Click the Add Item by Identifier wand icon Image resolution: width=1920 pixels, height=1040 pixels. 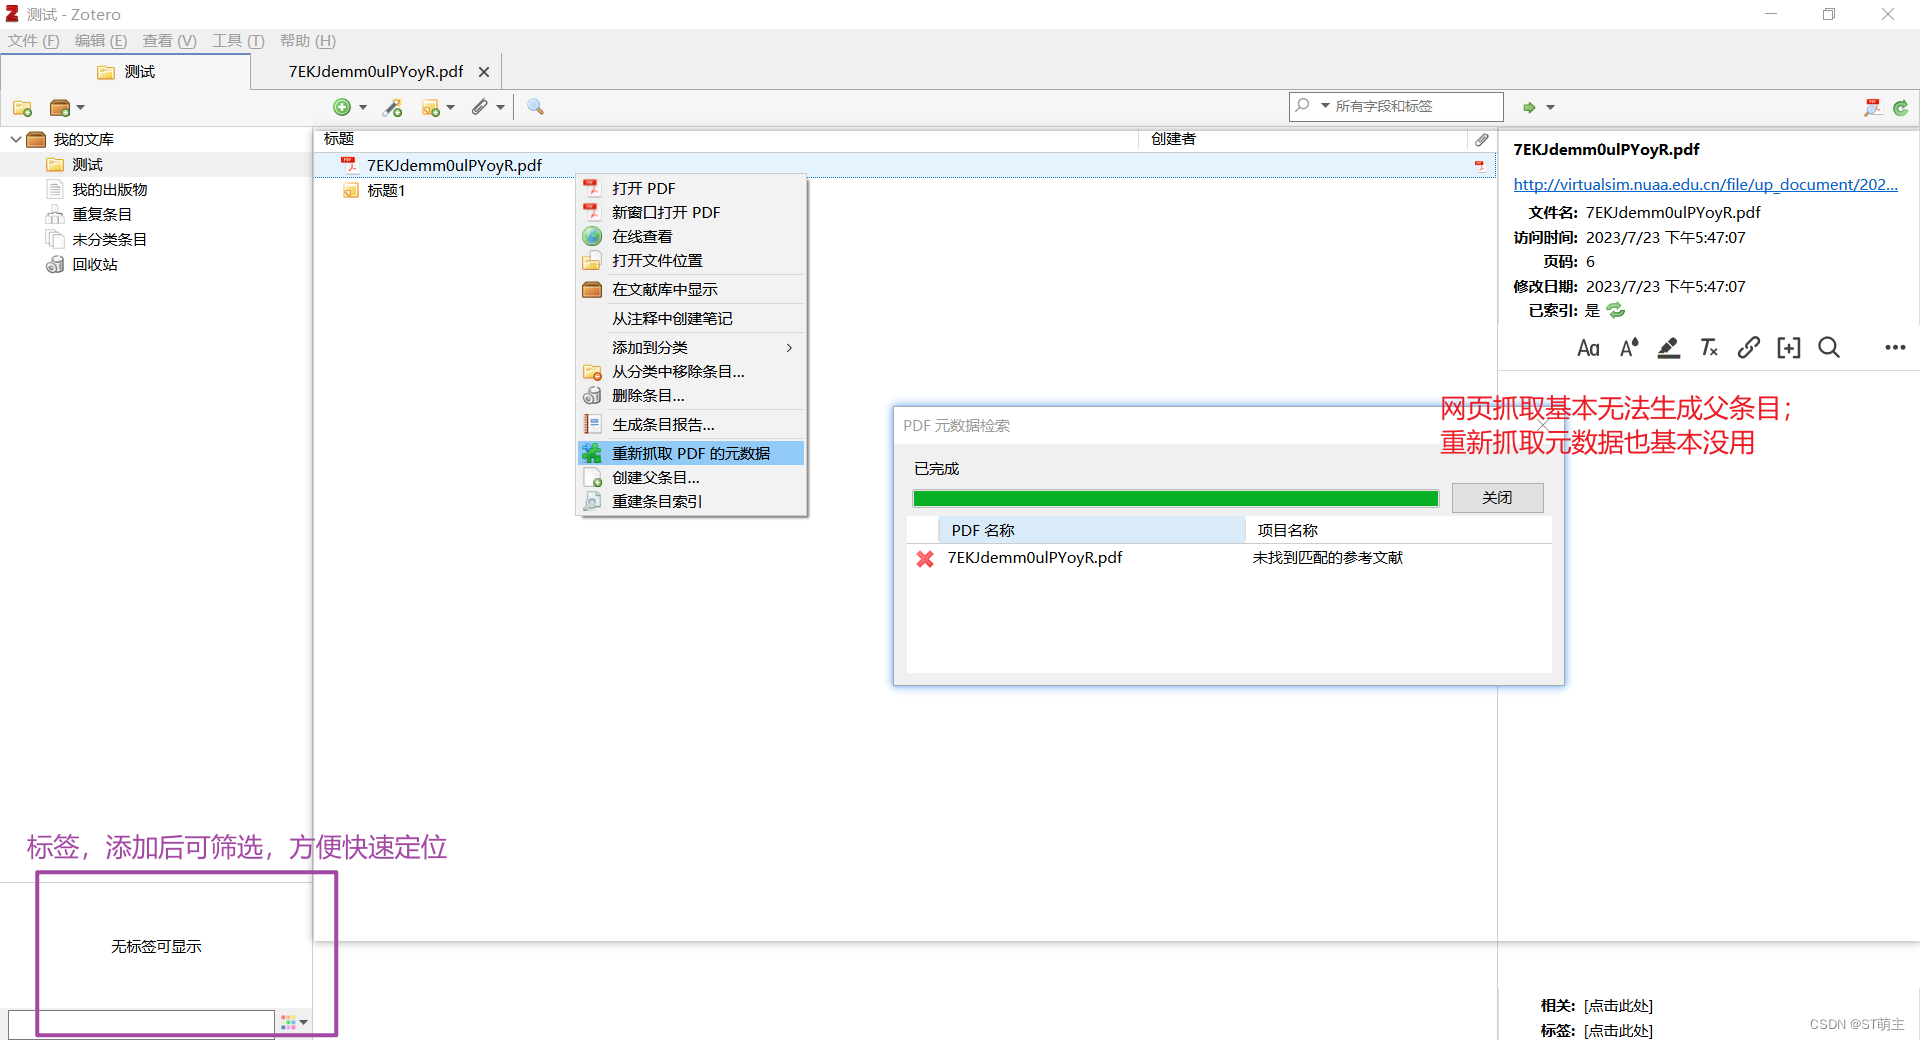pos(393,107)
